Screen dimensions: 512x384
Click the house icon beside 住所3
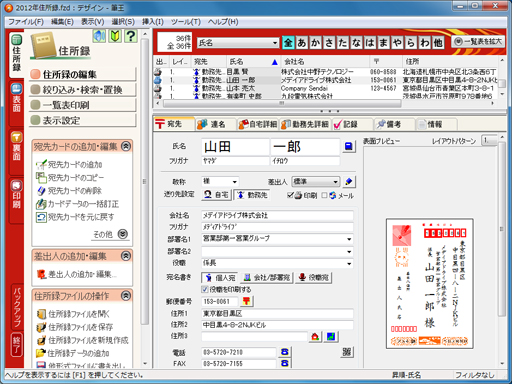(315, 337)
